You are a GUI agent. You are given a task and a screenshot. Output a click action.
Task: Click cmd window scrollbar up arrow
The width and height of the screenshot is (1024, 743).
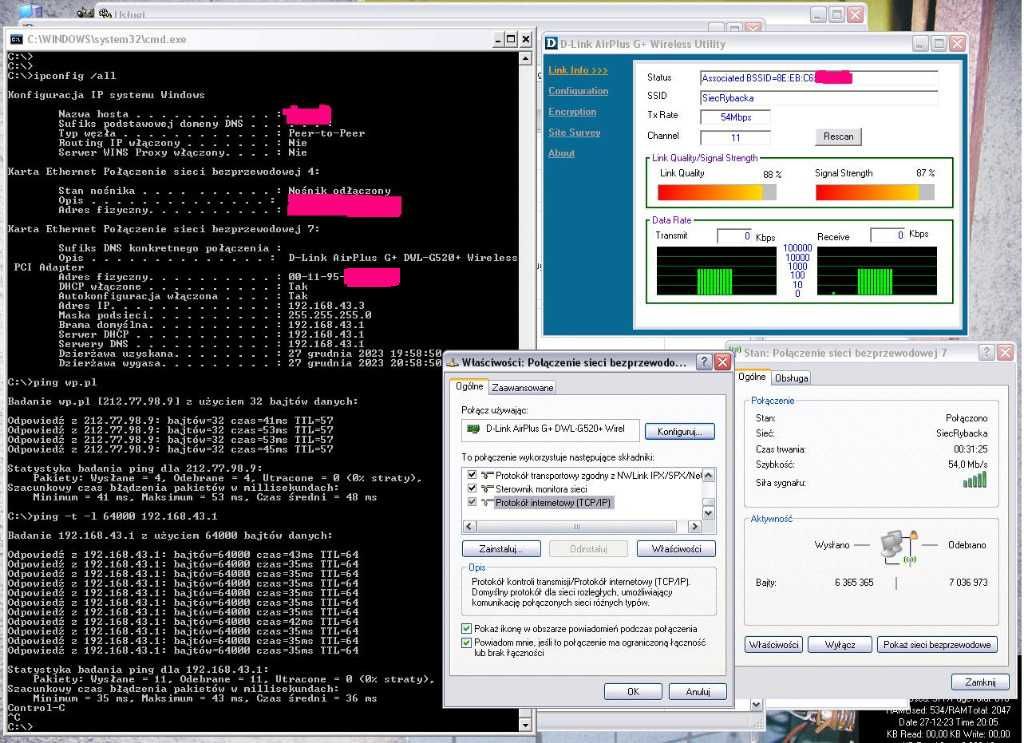(526, 59)
